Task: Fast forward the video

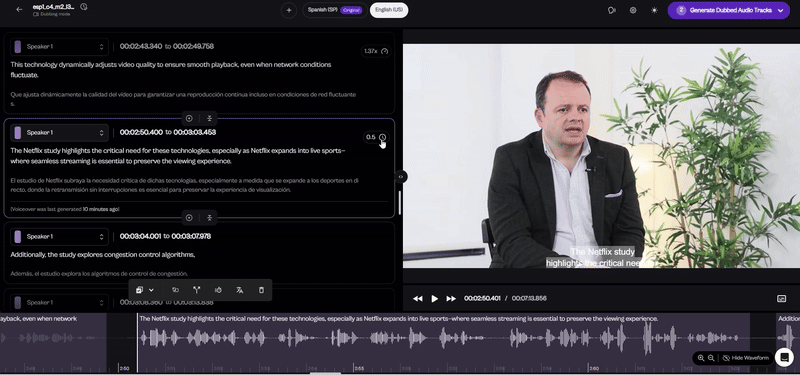Action: pyautogui.click(x=451, y=298)
